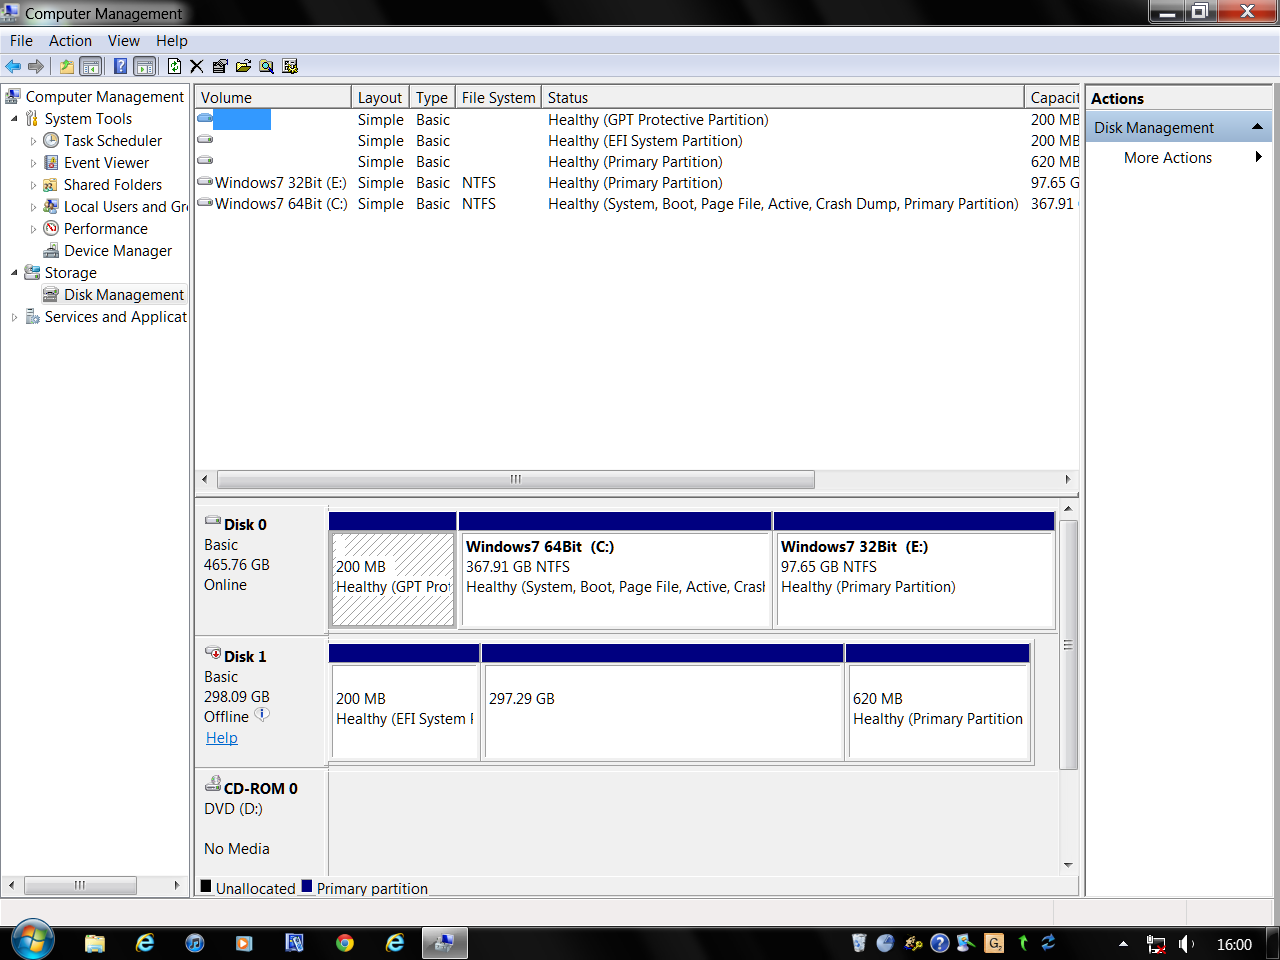Select Computer Management root in the tree

pos(105,97)
